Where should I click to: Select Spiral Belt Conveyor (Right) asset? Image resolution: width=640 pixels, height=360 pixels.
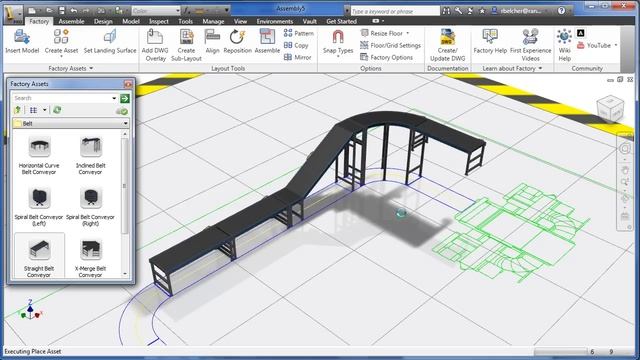(x=91, y=207)
